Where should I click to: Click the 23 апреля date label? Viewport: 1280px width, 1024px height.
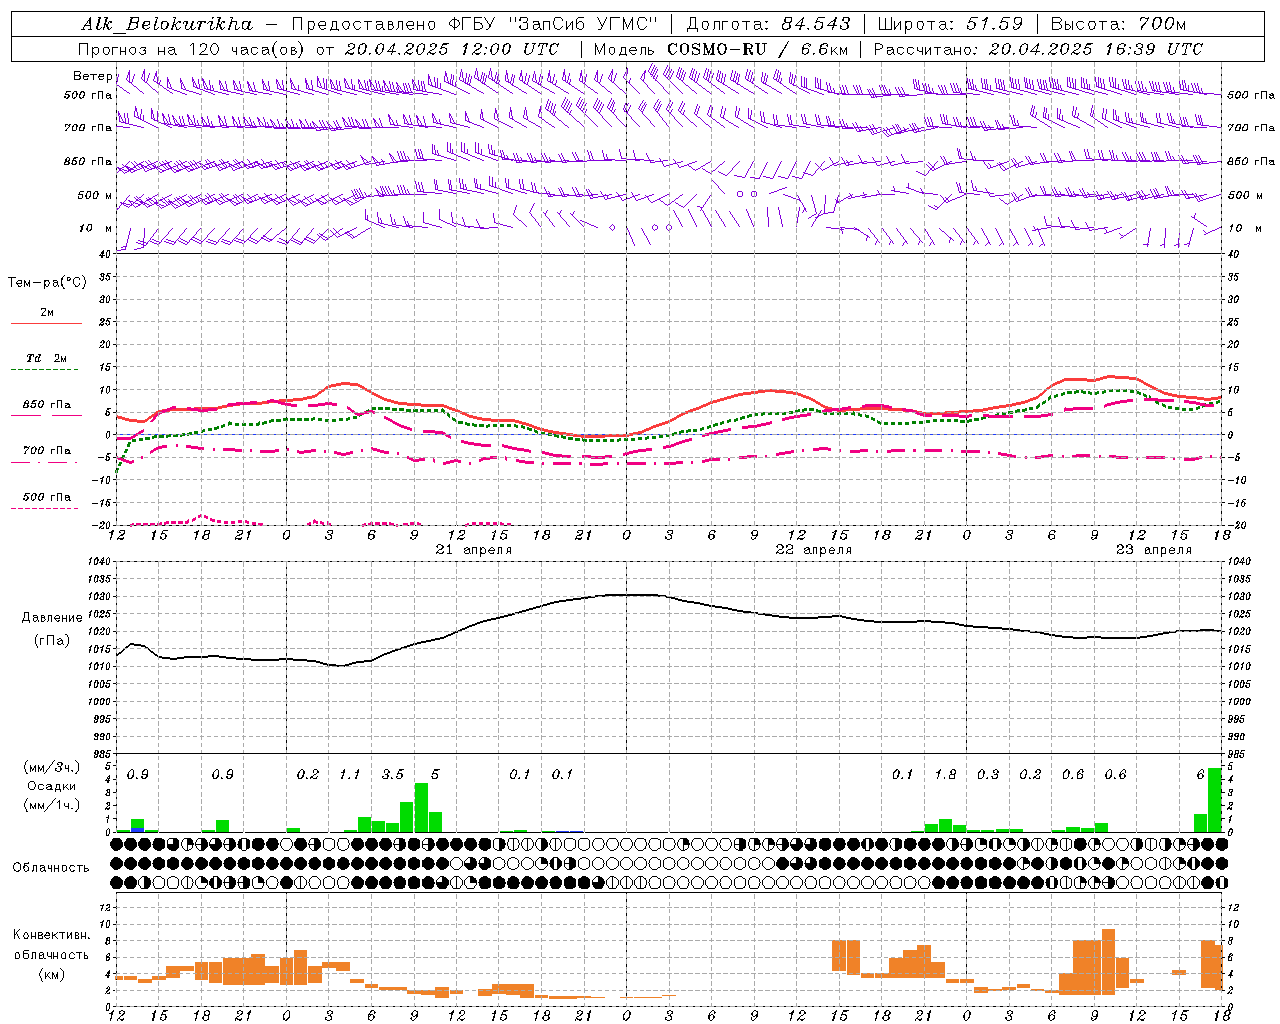(1154, 550)
